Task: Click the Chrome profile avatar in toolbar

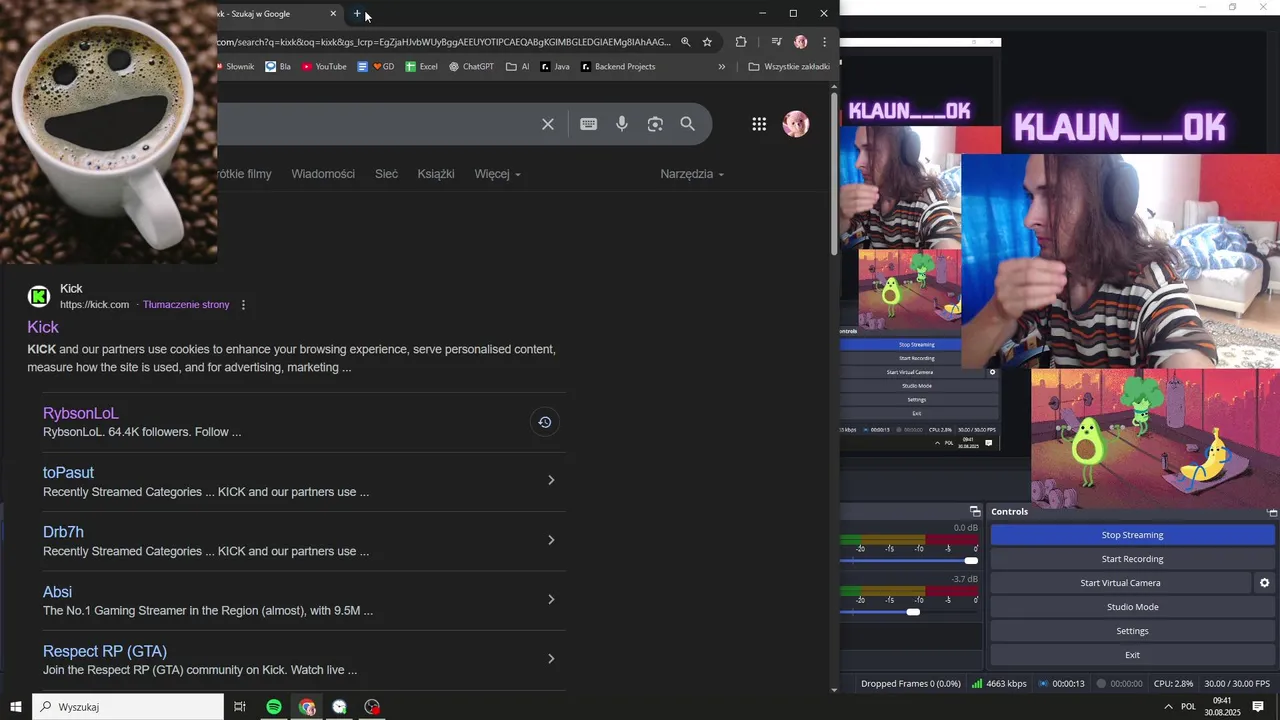Action: 800,42
